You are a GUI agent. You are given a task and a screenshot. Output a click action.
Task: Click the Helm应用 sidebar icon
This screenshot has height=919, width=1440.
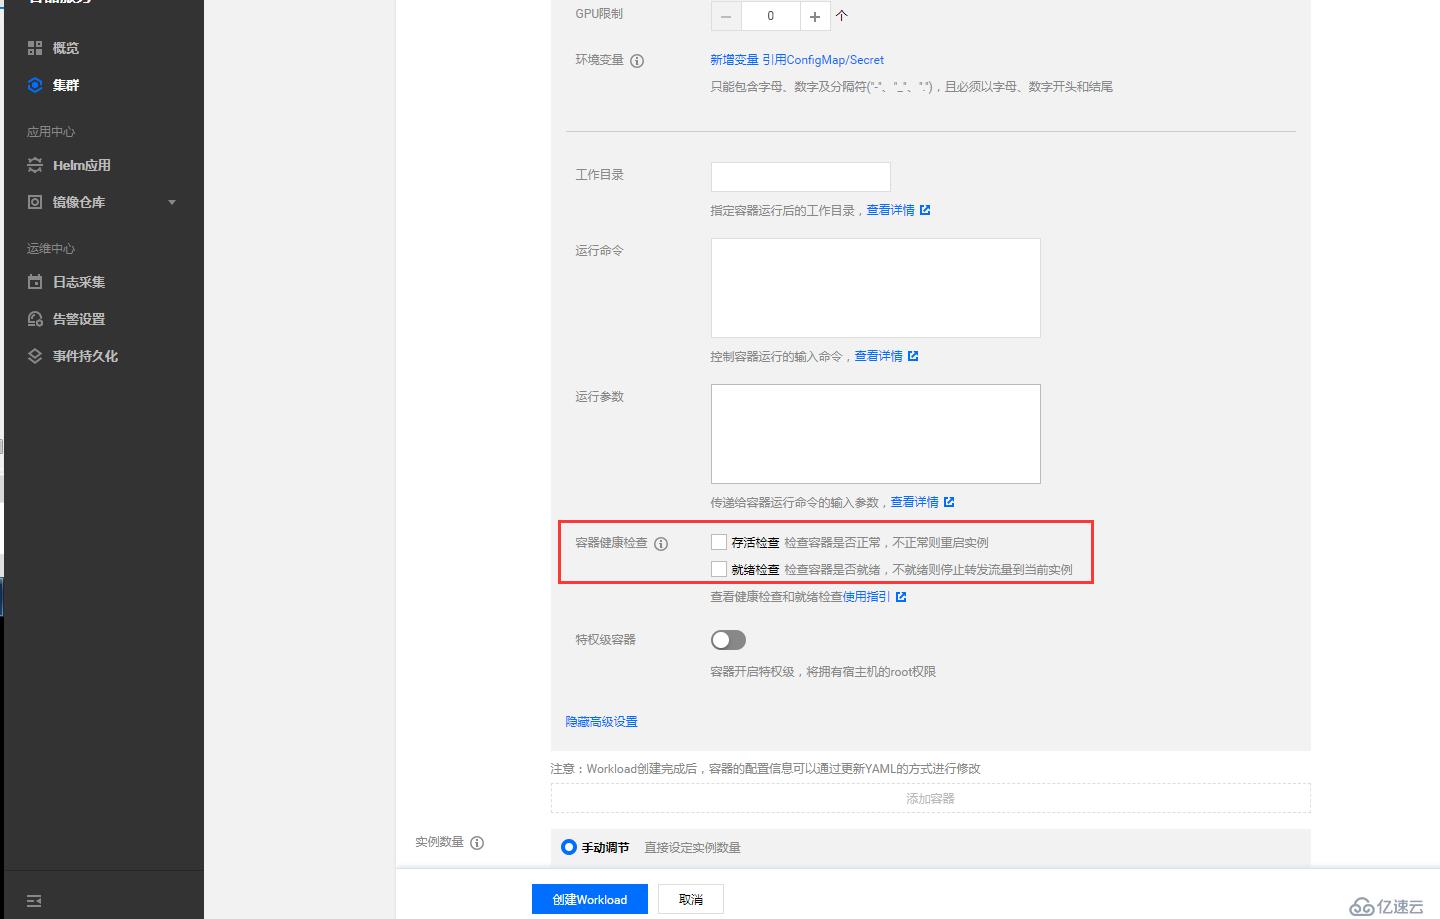(x=35, y=165)
